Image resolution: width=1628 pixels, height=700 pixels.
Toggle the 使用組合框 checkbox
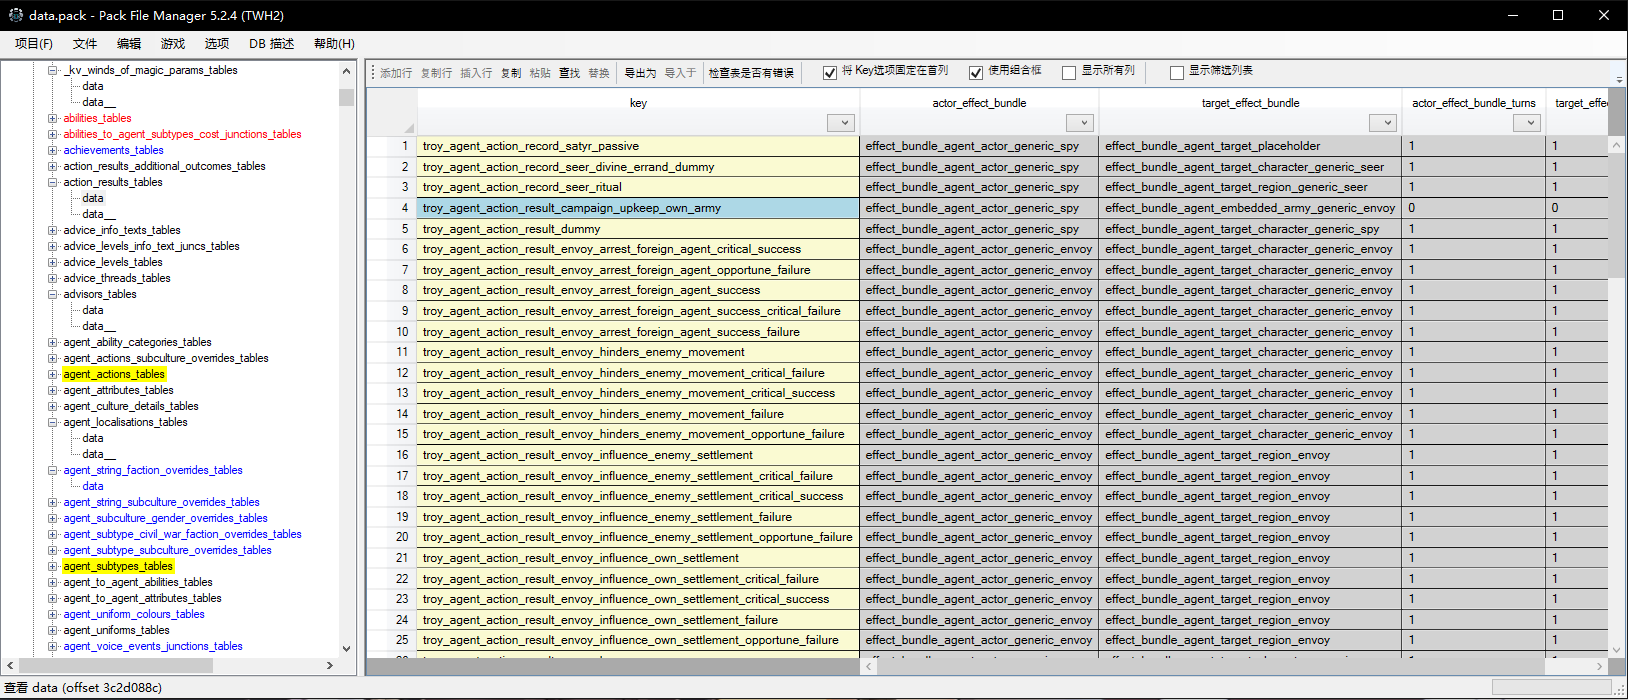pyautogui.click(x=976, y=73)
